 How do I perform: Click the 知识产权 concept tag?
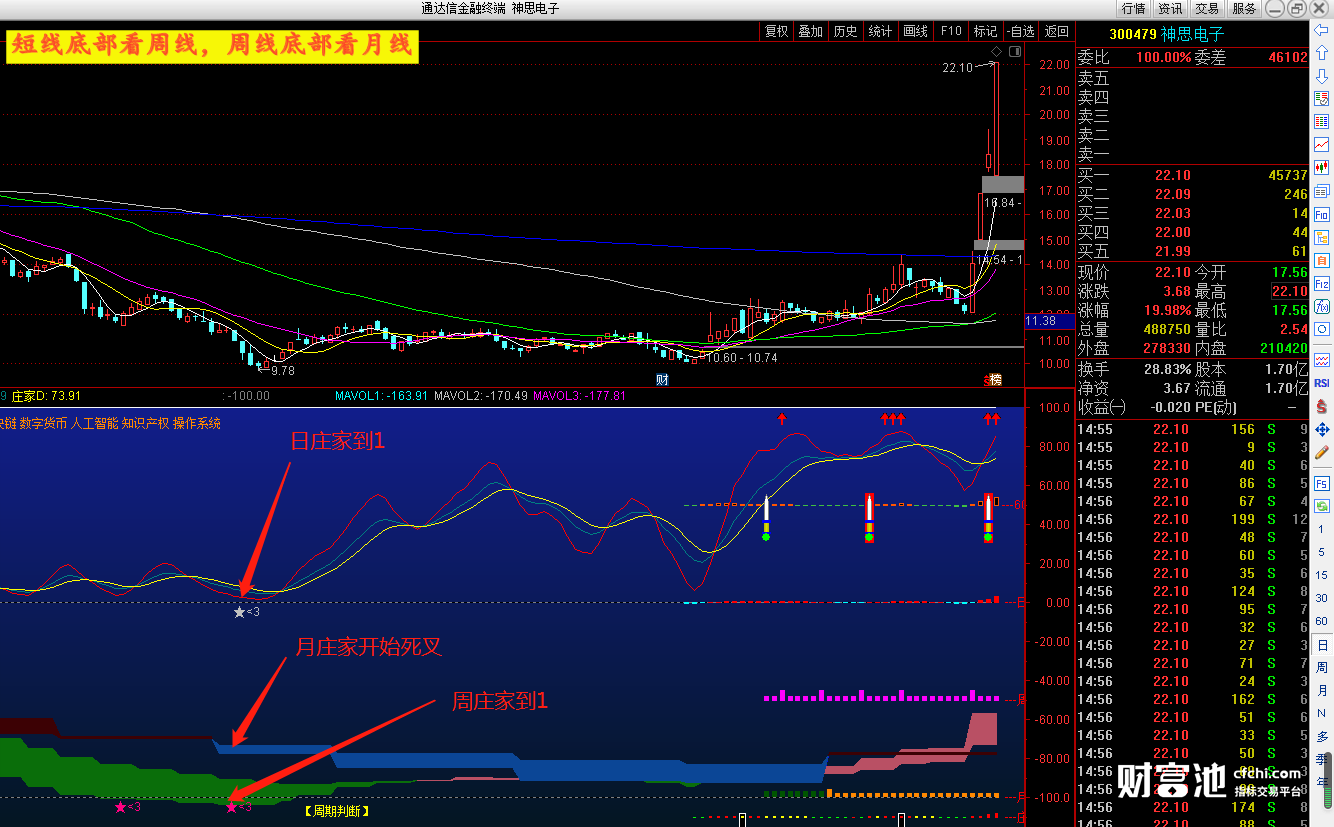tap(146, 424)
